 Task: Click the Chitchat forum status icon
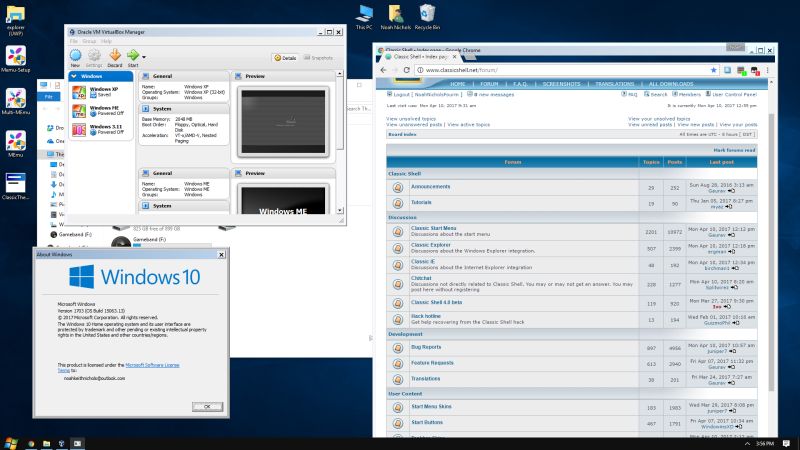[397, 284]
